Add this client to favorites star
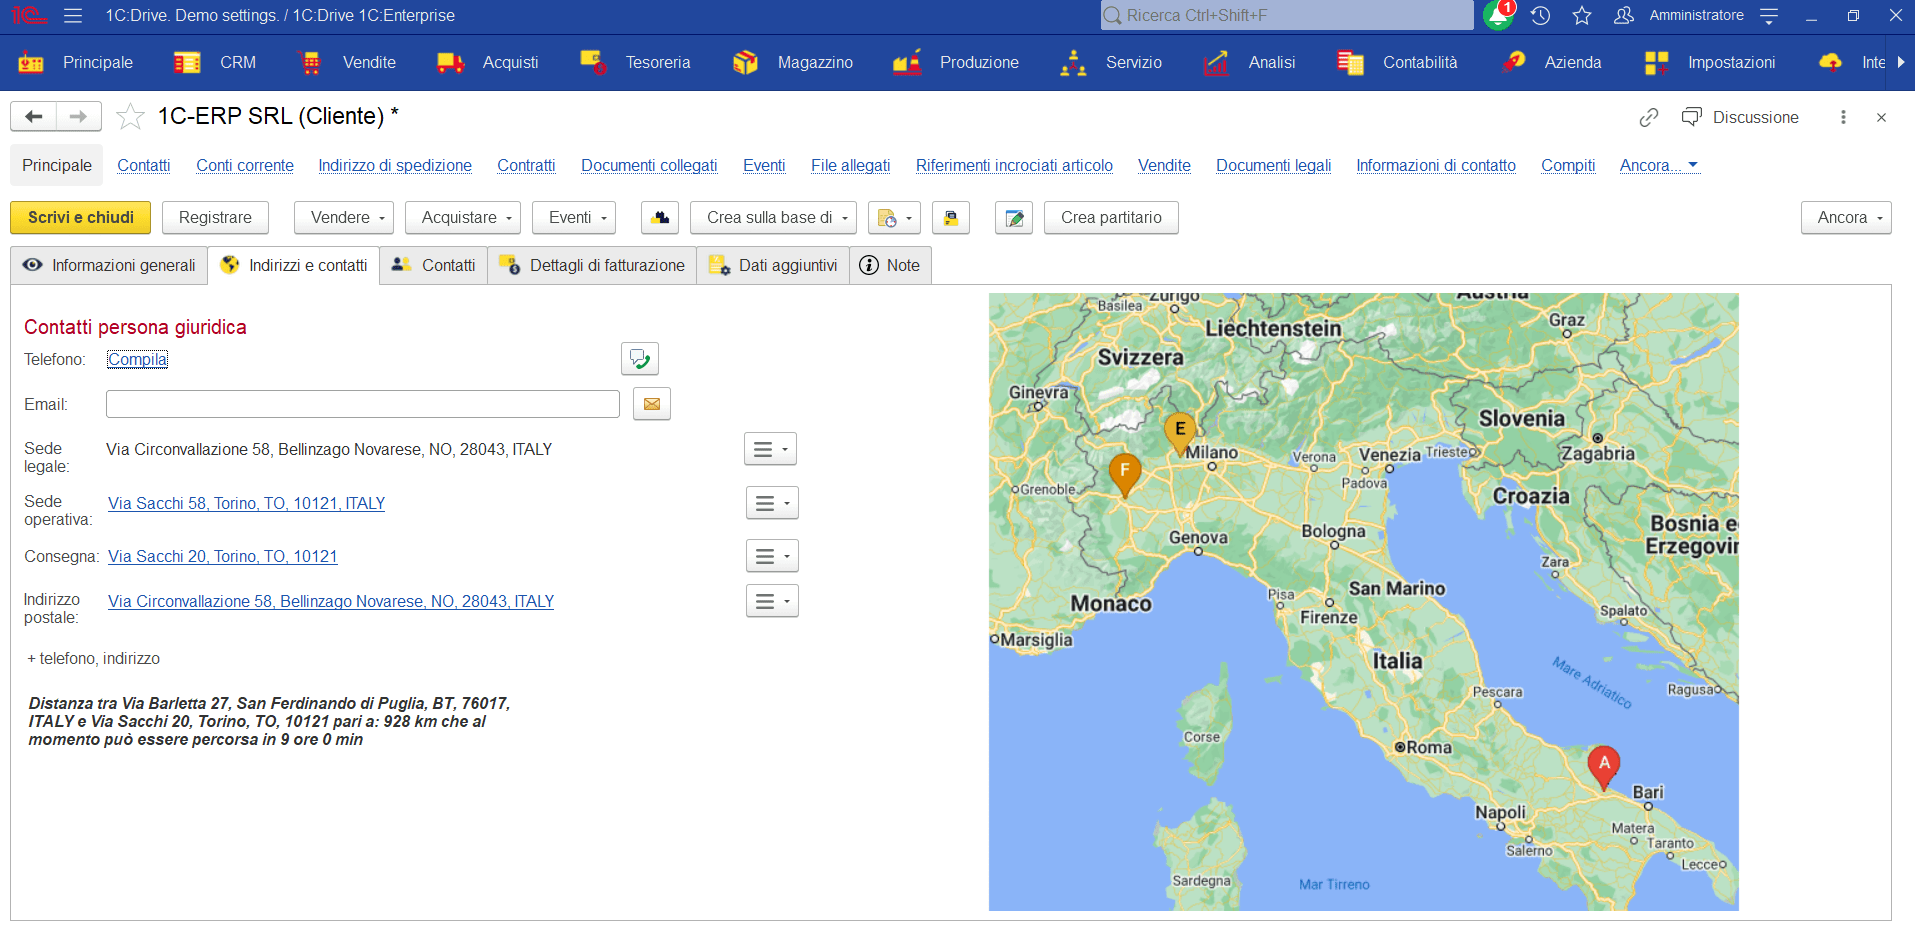 [x=130, y=117]
